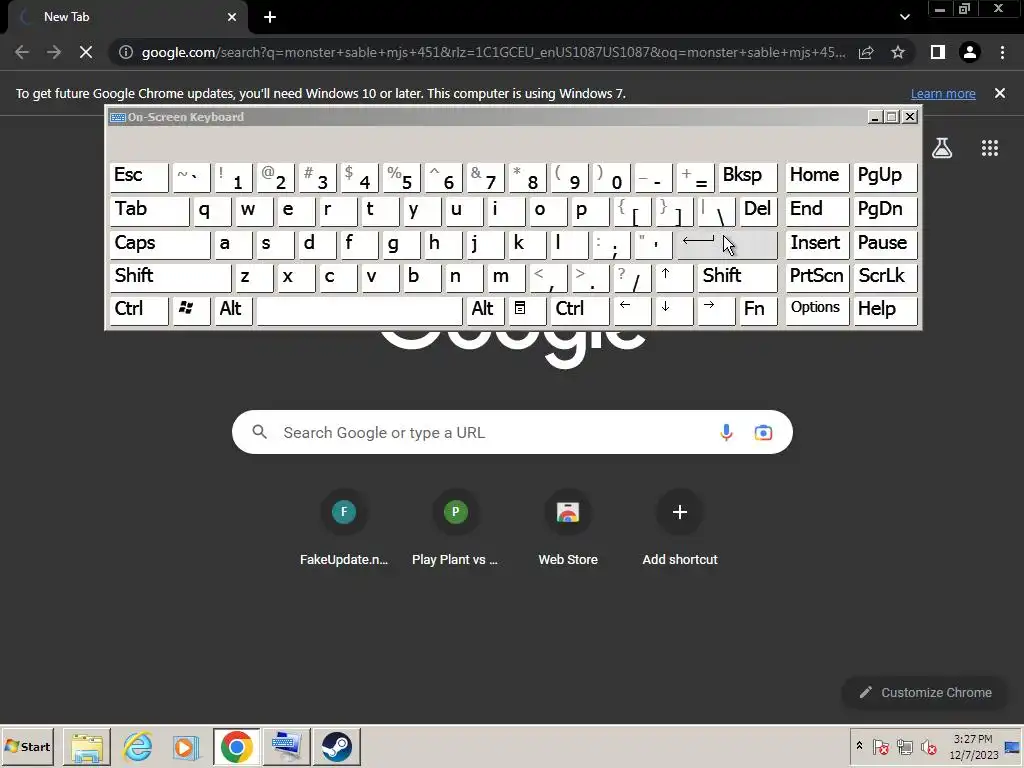Open Steam from the taskbar

click(x=337, y=746)
